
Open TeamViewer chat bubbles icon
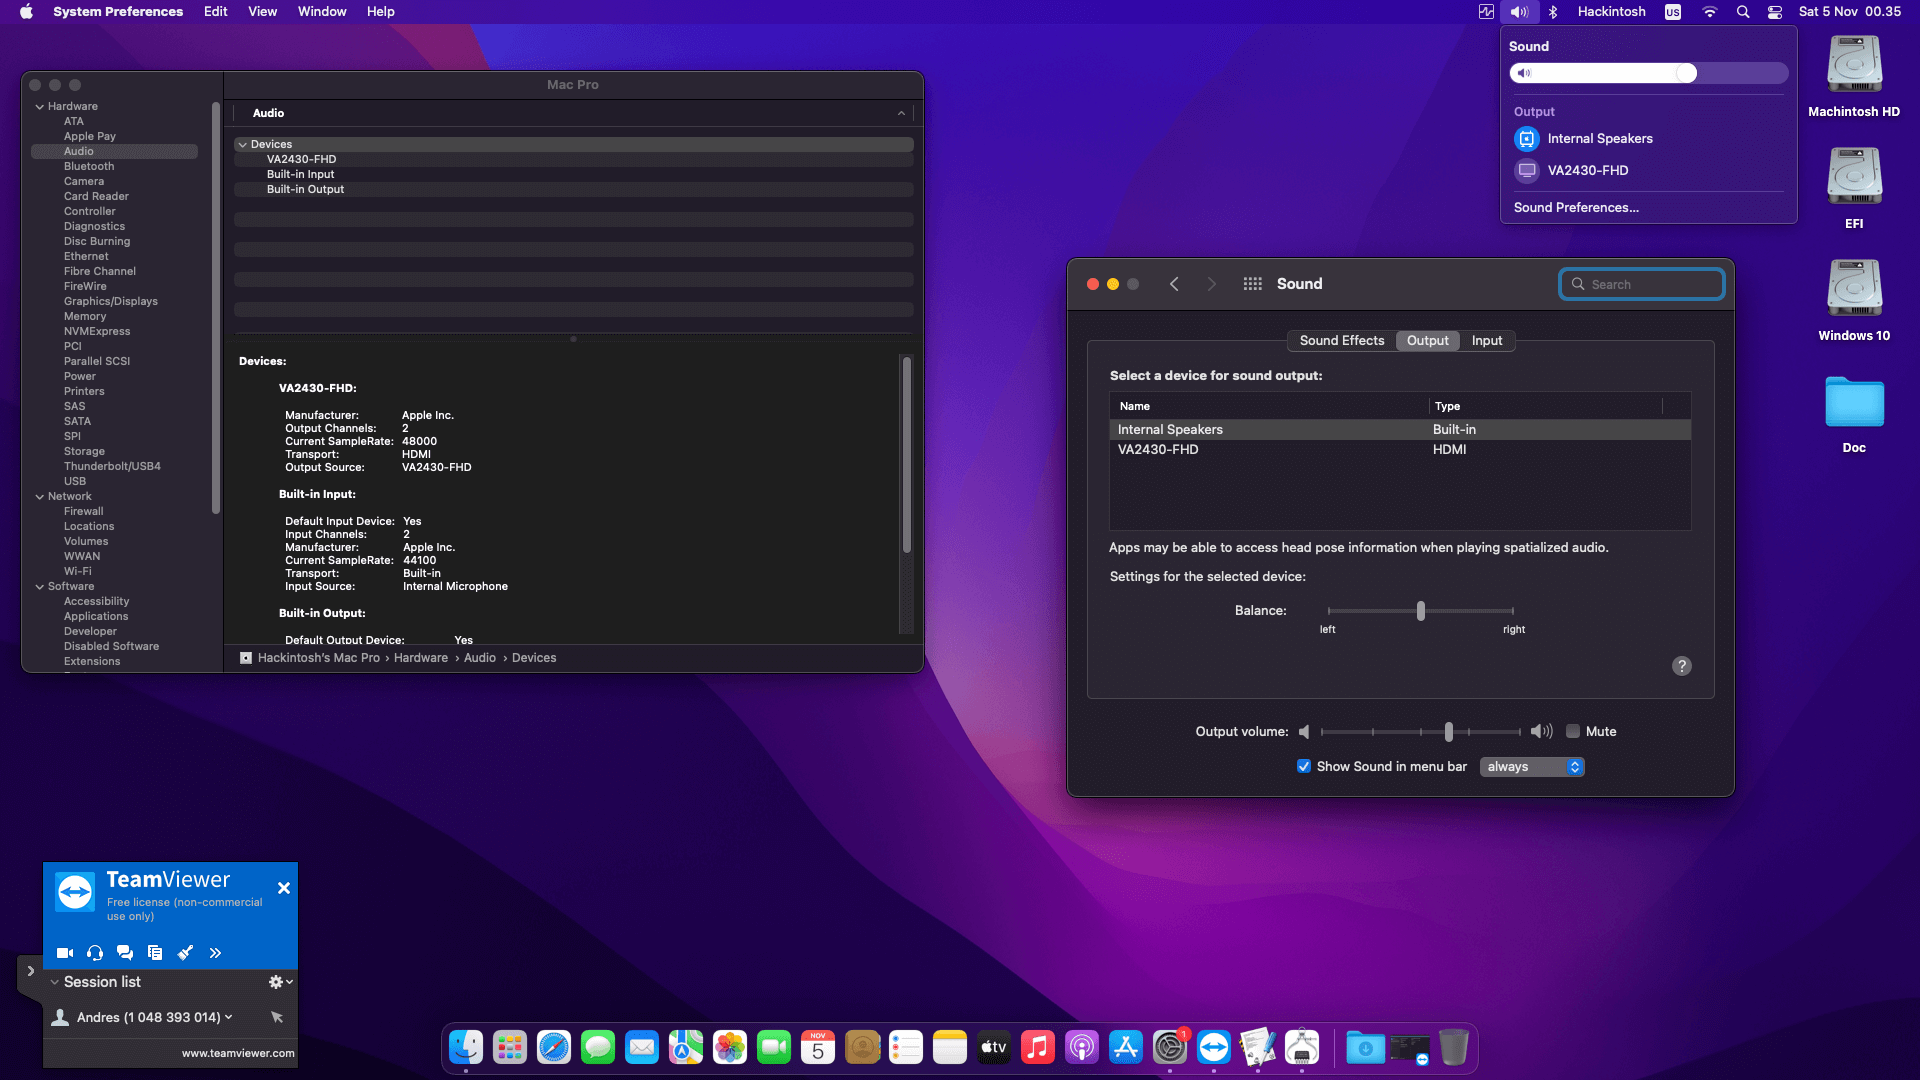click(125, 953)
